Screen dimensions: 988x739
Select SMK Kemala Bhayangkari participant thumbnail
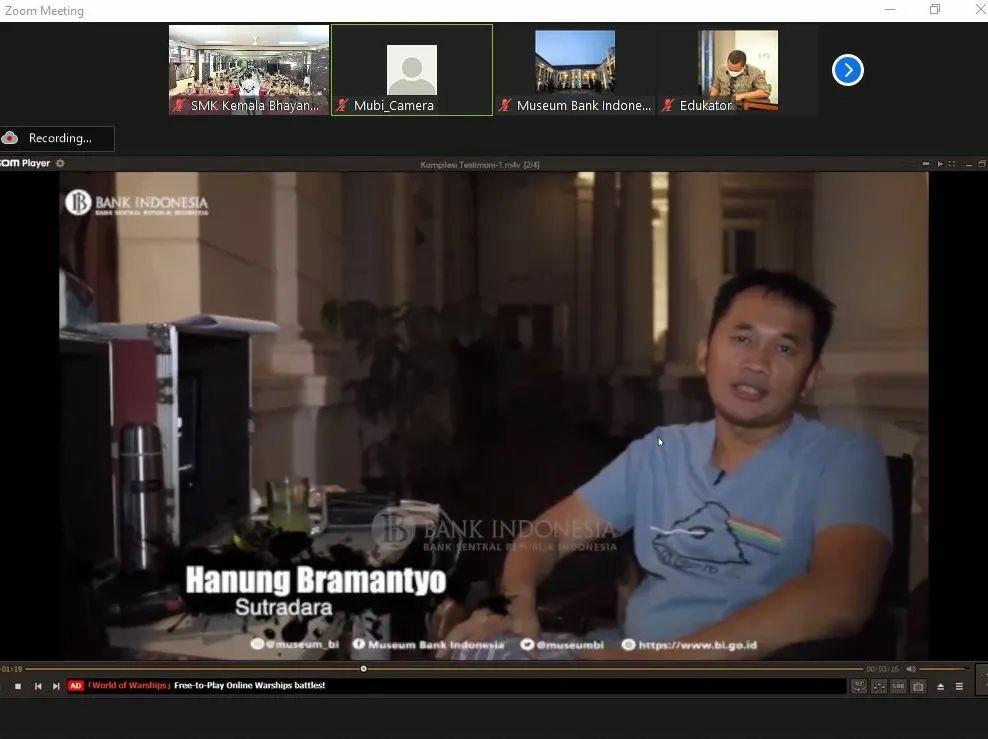(x=249, y=69)
